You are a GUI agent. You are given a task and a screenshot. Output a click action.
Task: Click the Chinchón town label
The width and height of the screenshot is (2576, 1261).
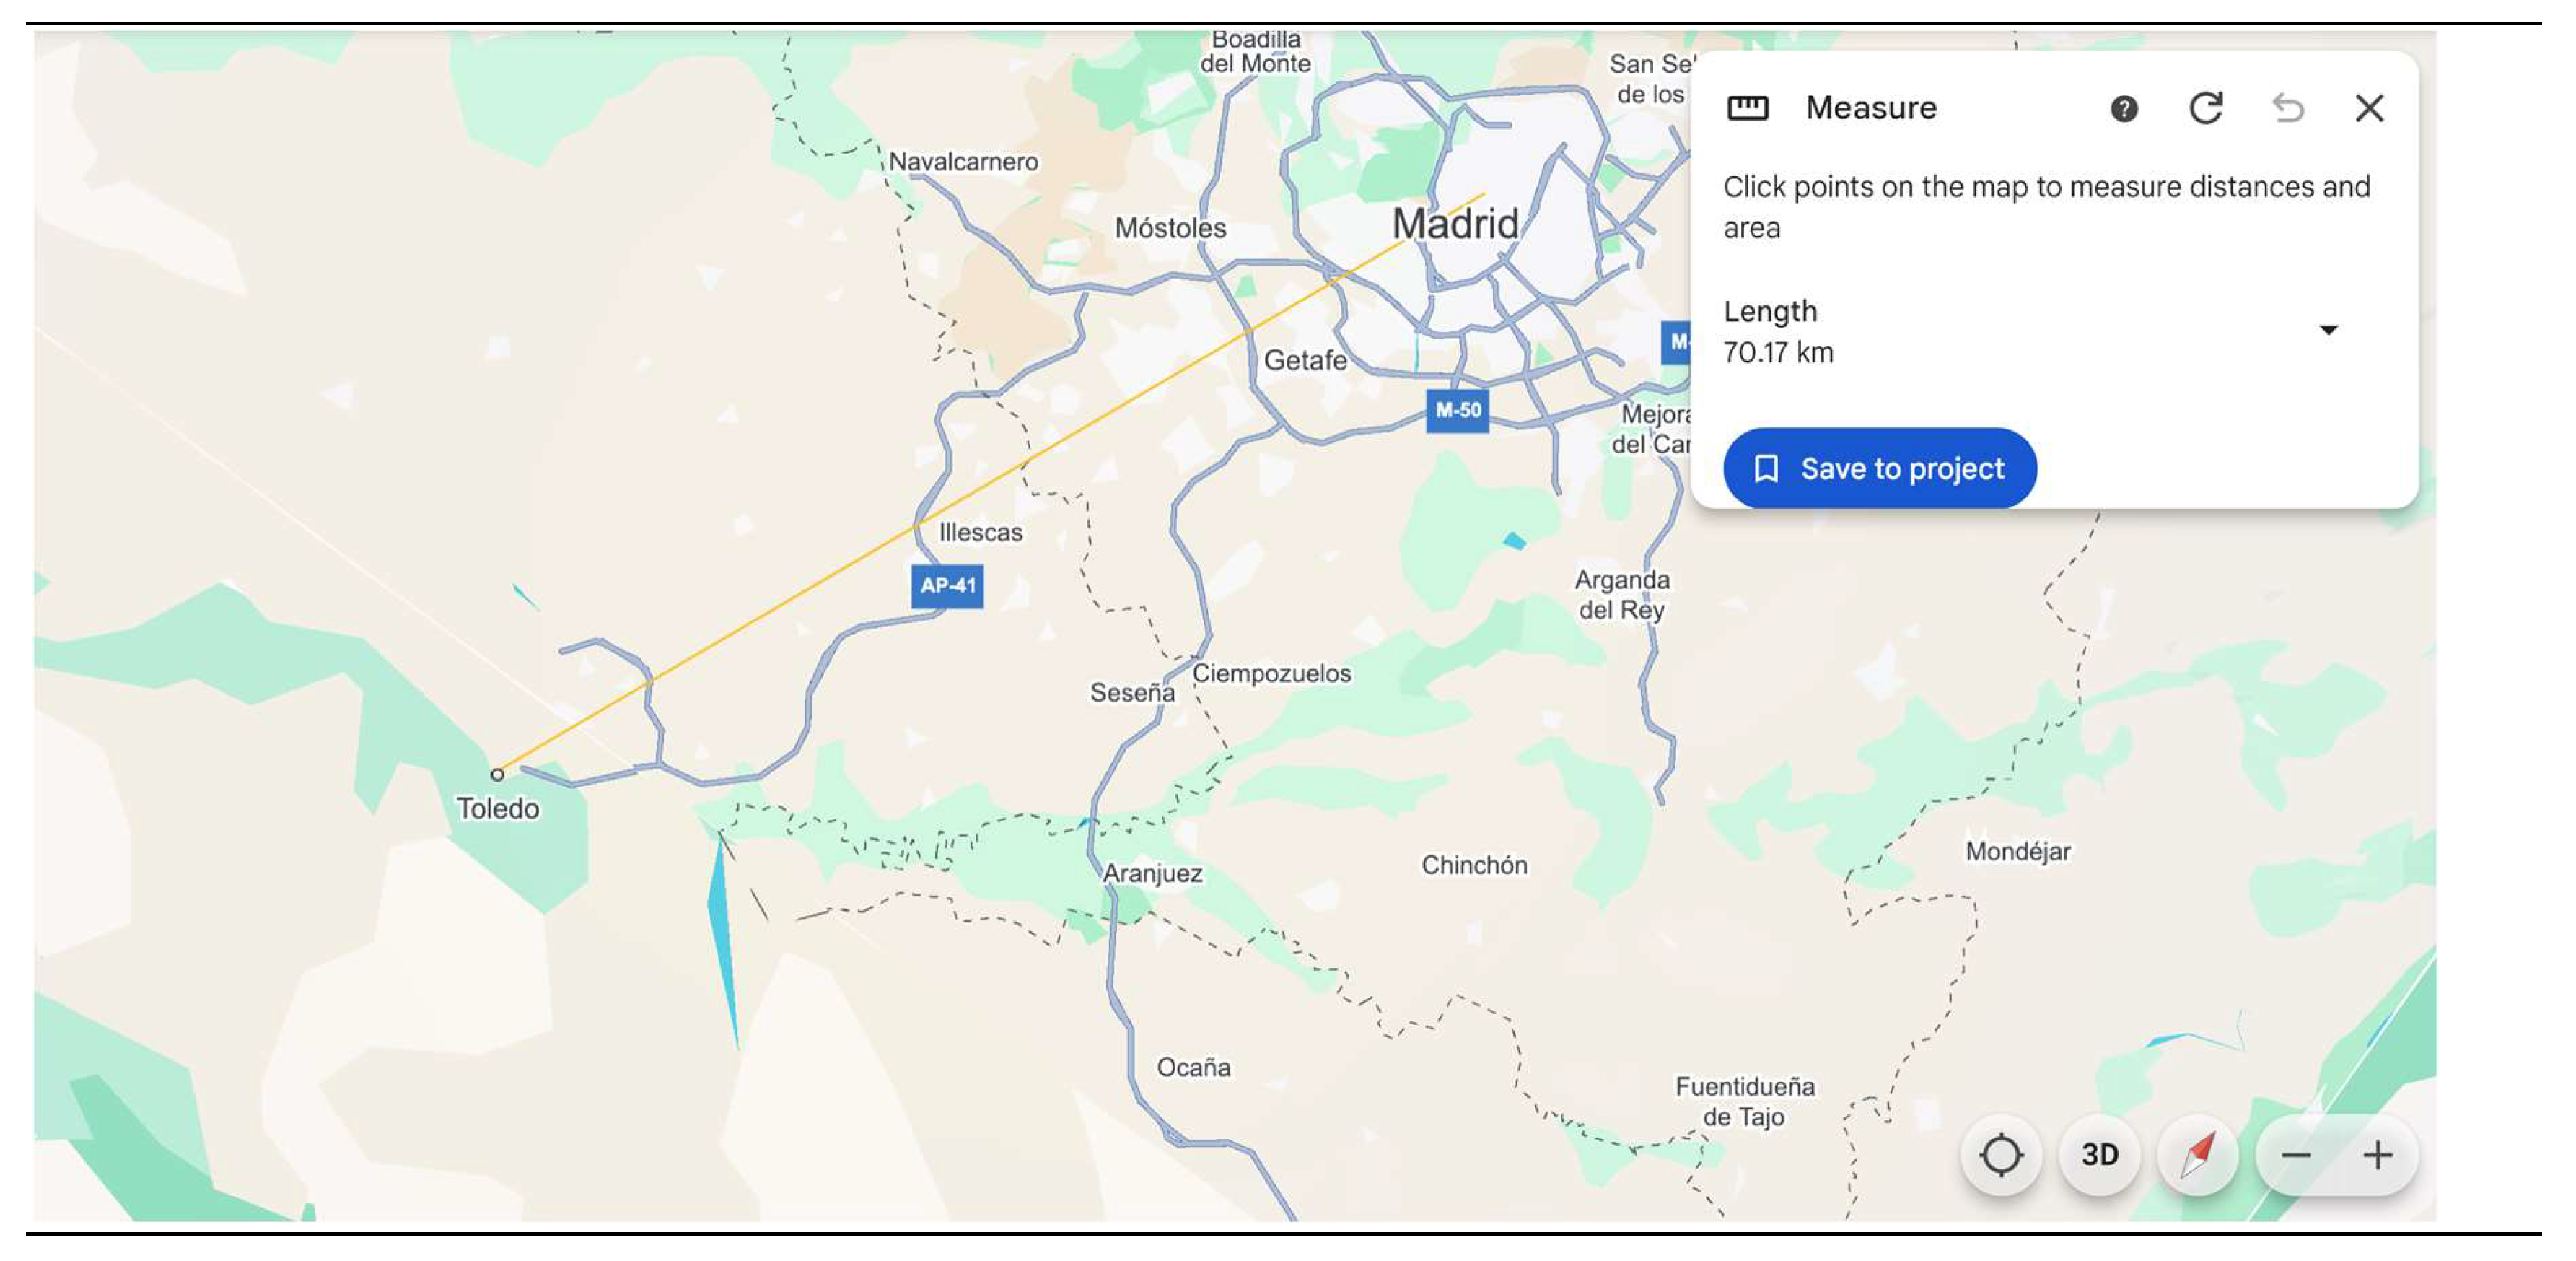pyautogui.click(x=1474, y=865)
